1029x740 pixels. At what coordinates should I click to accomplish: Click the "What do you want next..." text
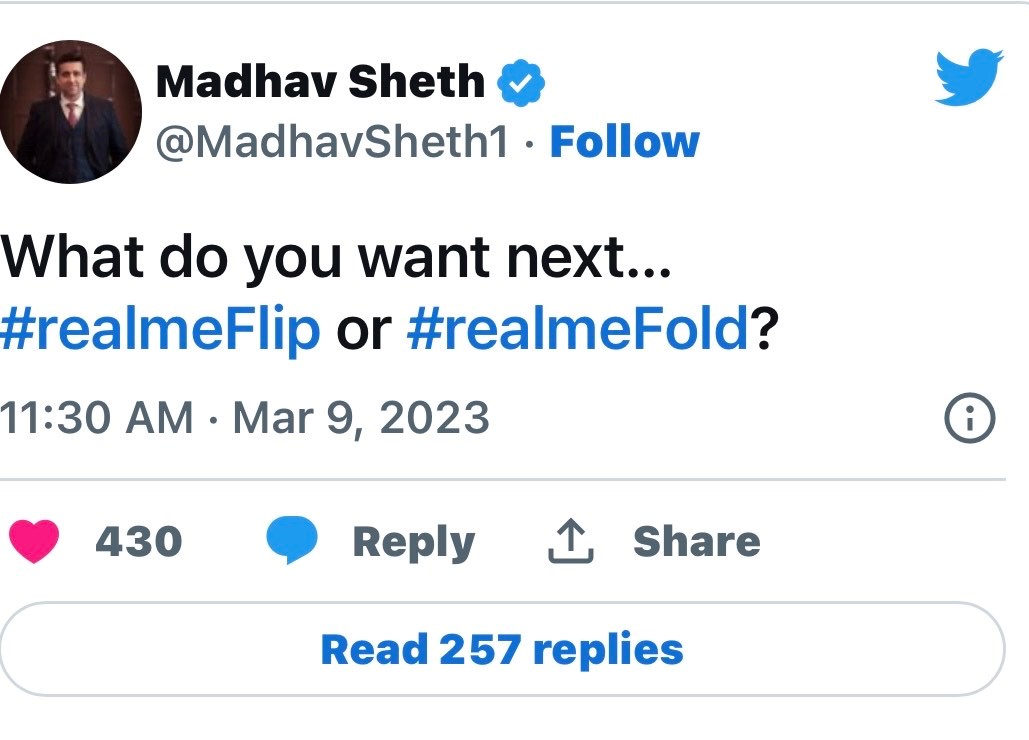pyautogui.click(x=336, y=259)
